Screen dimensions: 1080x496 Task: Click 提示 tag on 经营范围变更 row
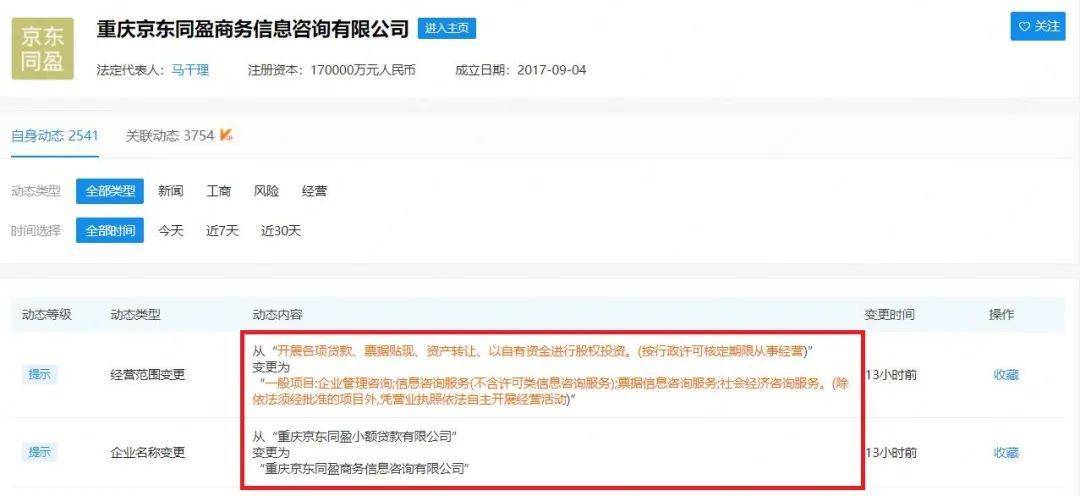[x=39, y=375]
